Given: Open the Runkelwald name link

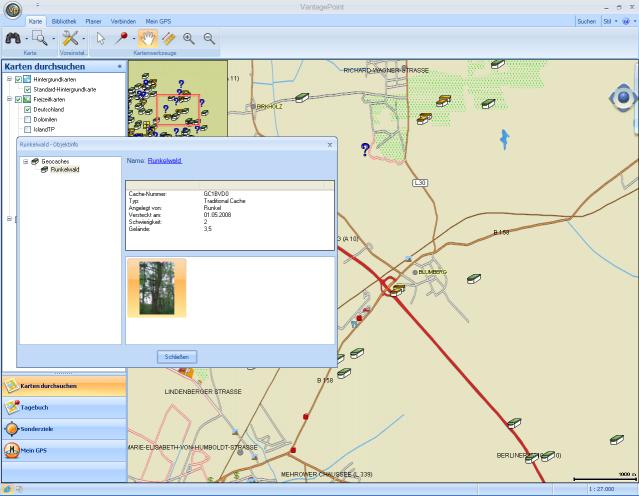Looking at the screenshot, I should 165,160.
